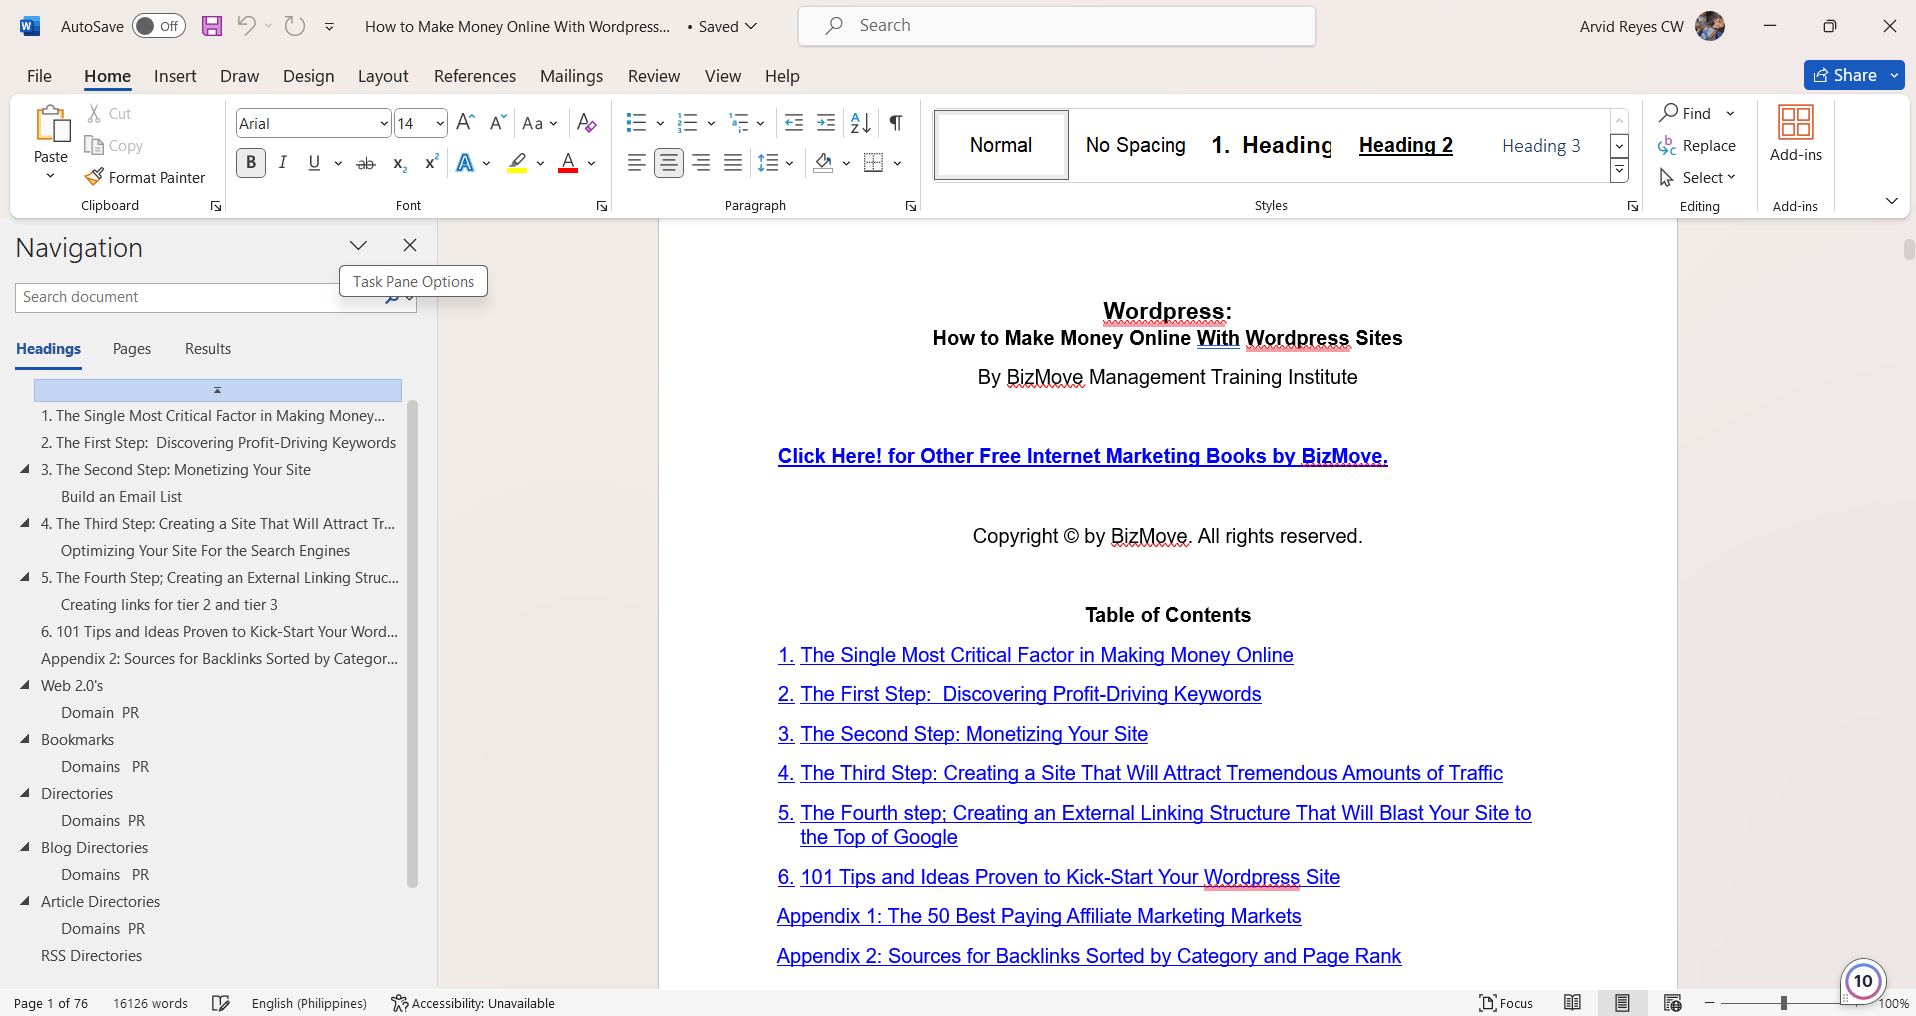
Task: Switch to Web Layout view icon
Action: click(1672, 1003)
